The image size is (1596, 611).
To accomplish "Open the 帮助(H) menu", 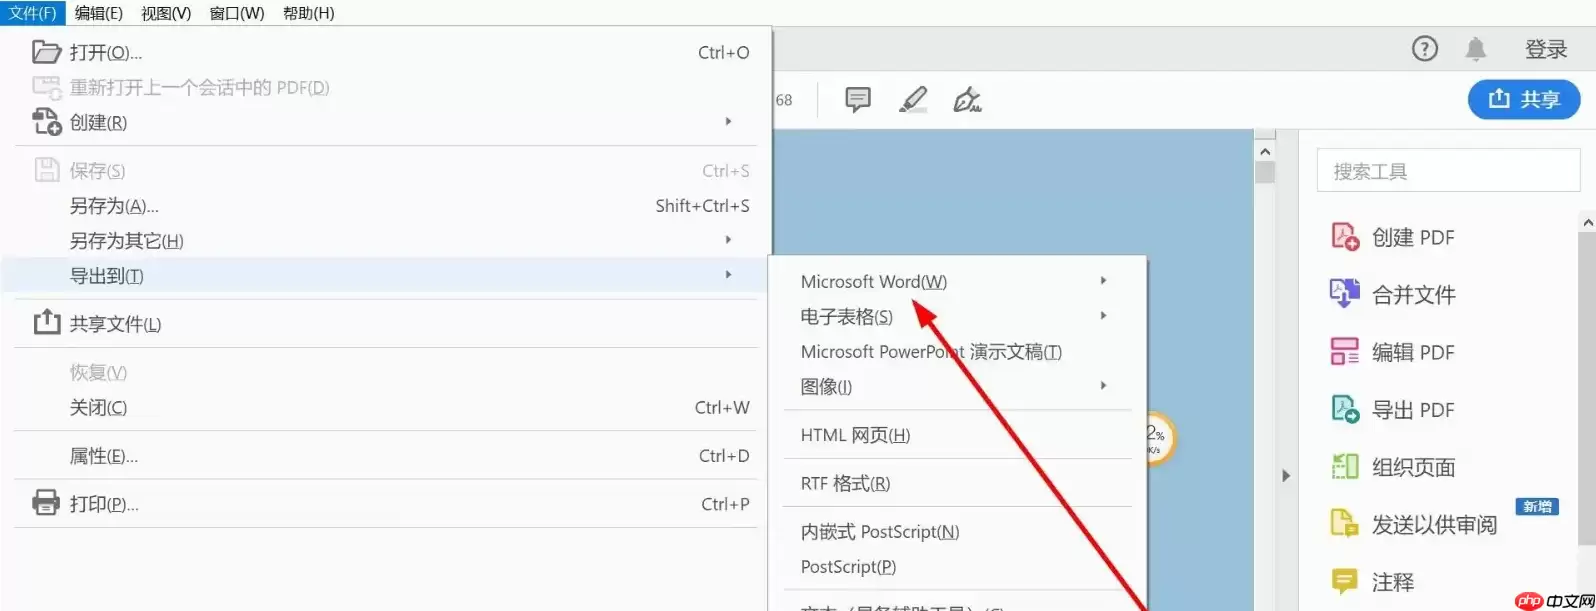I will 308,13.
